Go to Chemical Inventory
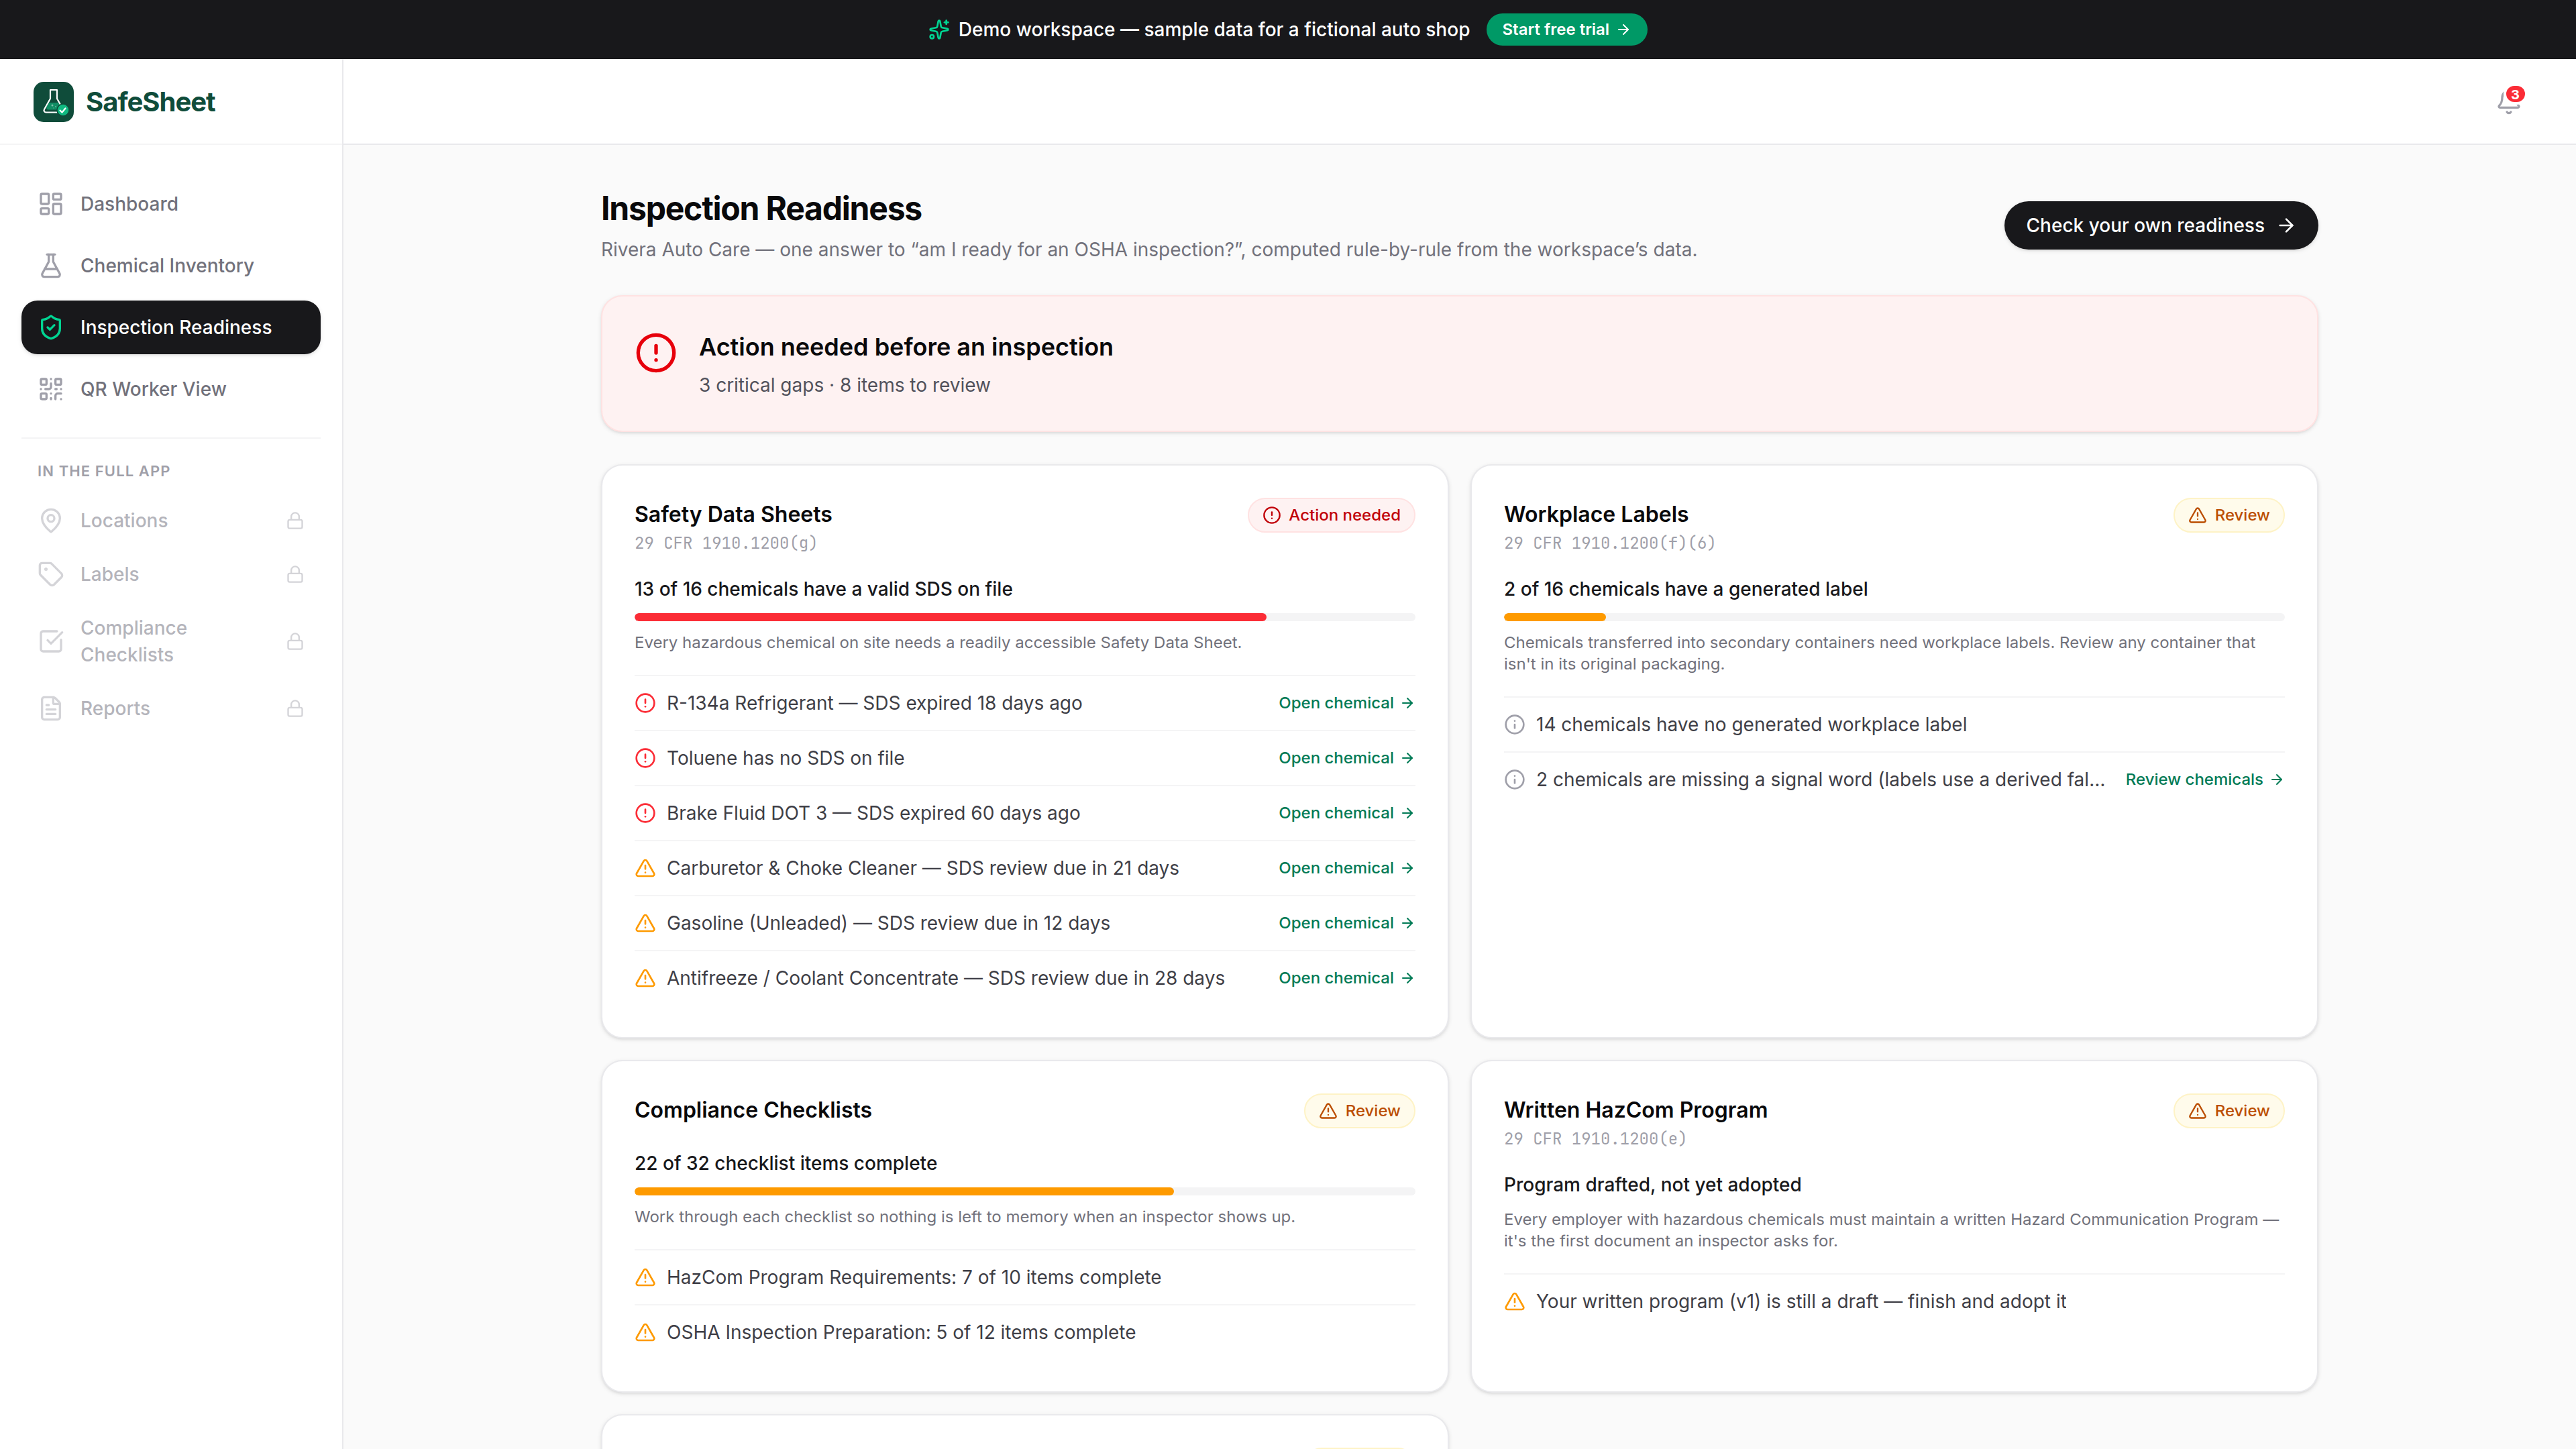 (171, 266)
